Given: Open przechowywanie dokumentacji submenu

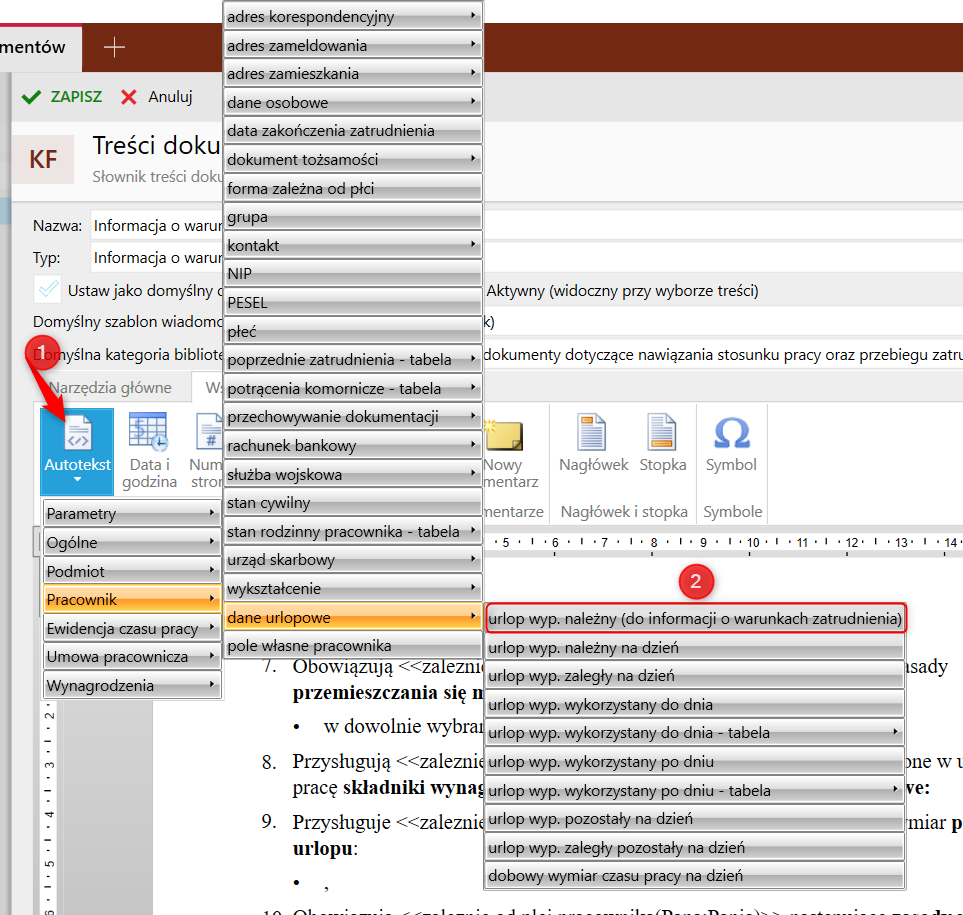Looking at the screenshot, I should coord(353,417).
